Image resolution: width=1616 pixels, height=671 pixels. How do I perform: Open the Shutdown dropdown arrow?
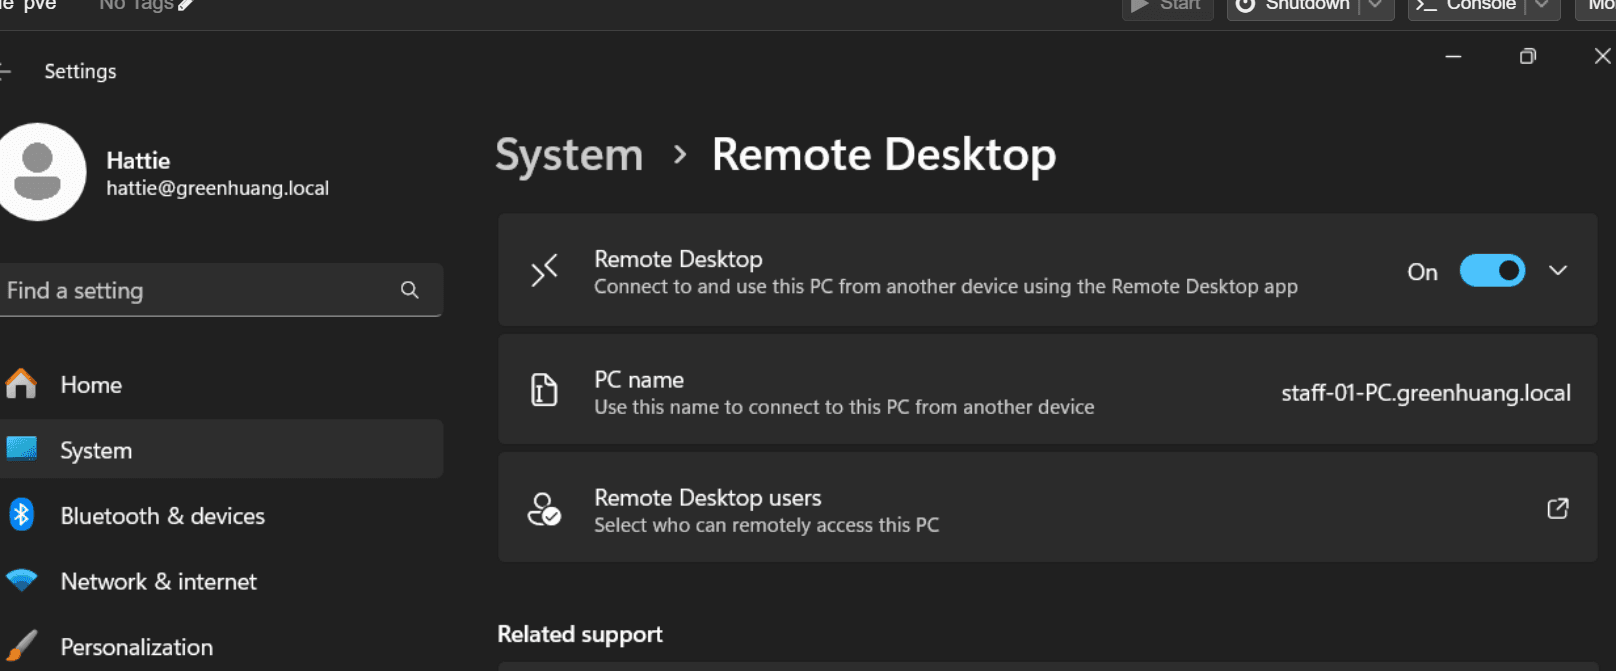1376,5
